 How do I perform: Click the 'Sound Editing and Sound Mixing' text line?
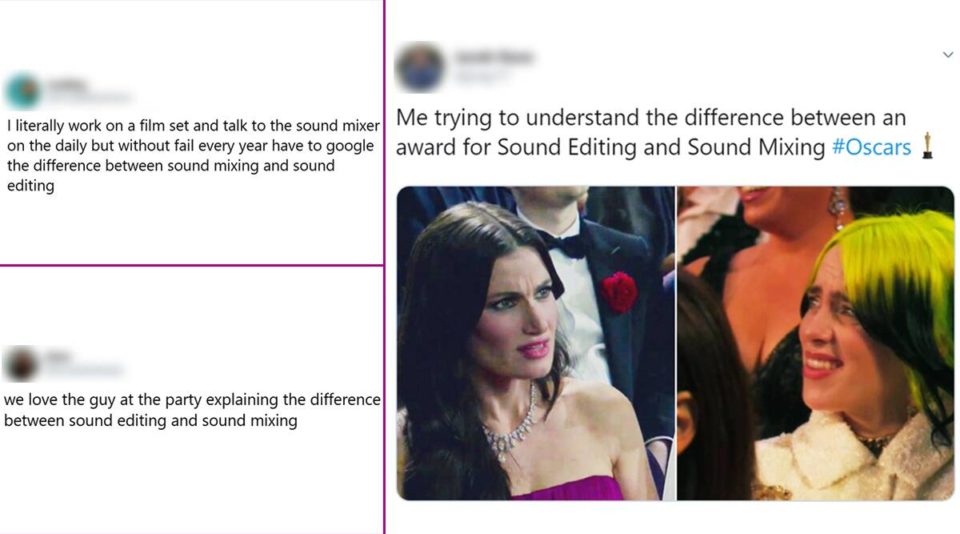tap(661, 148)
